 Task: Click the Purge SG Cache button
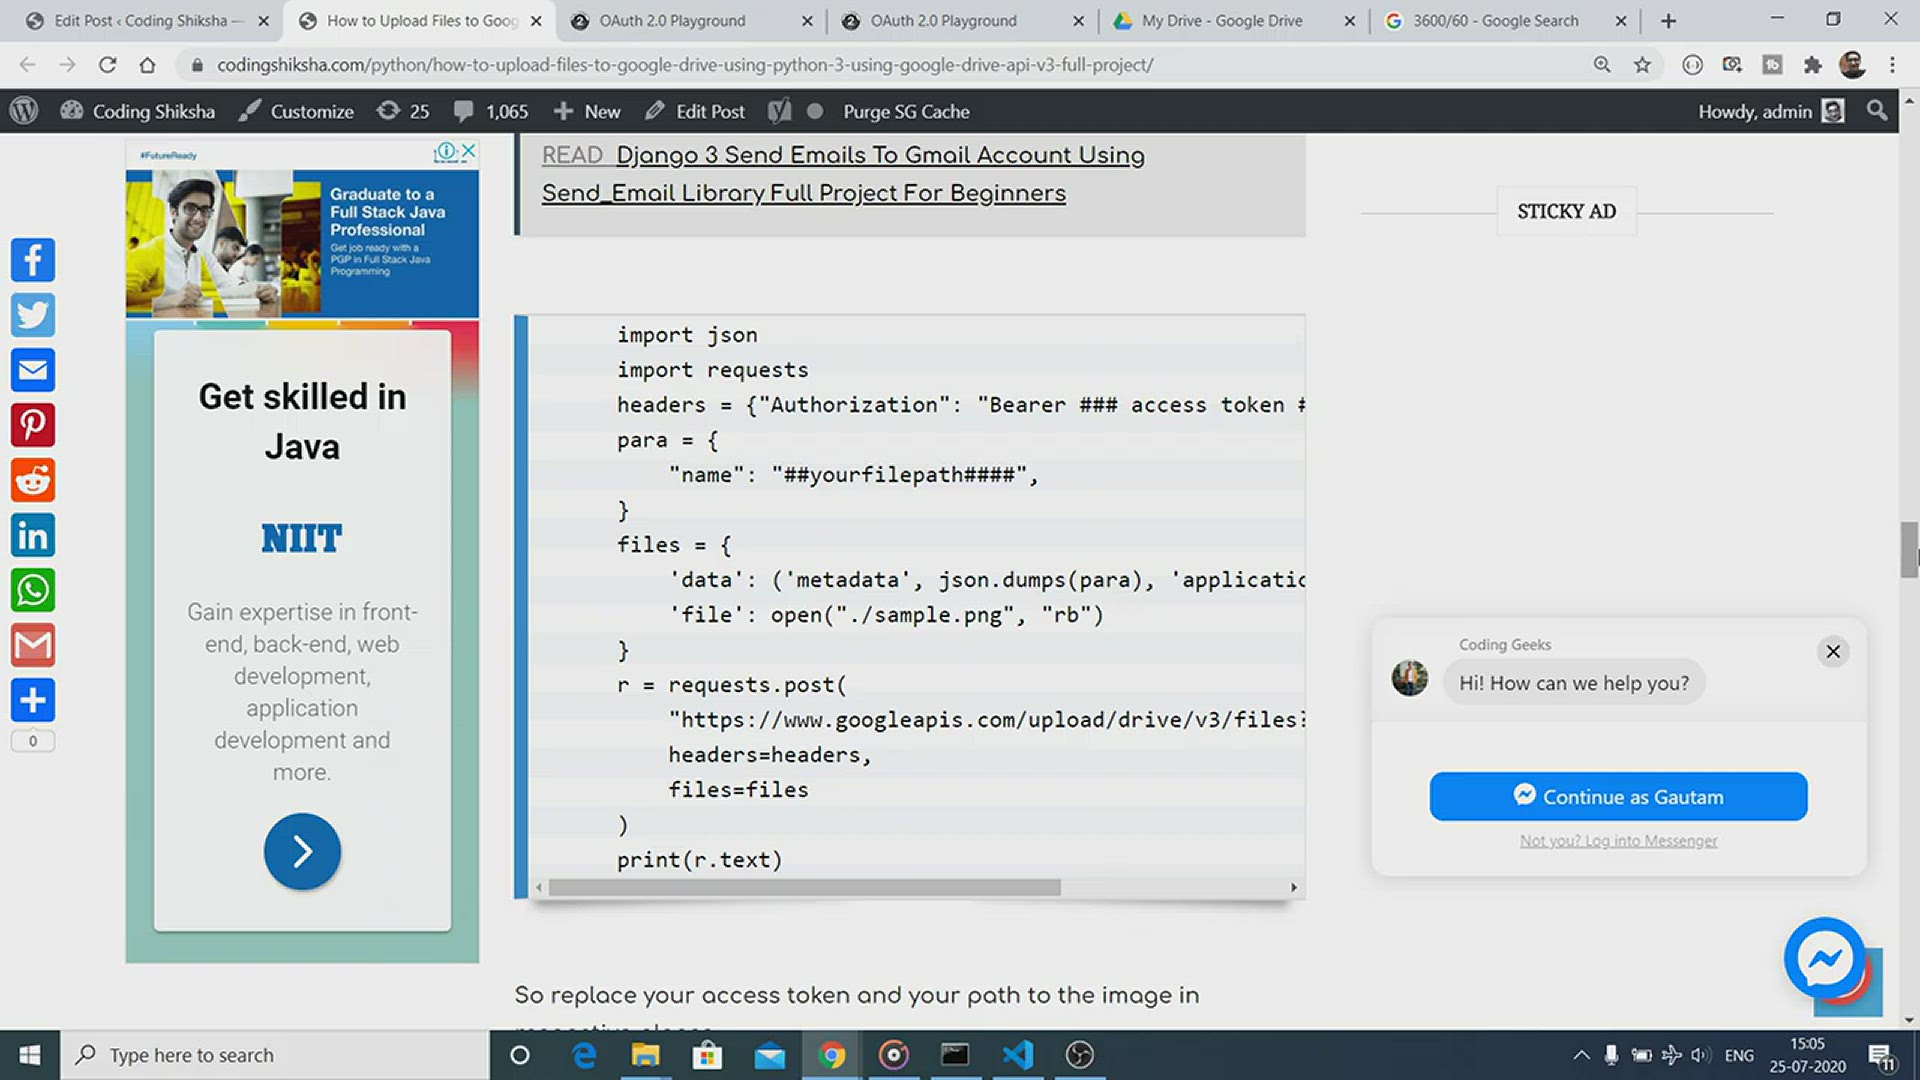pos(907,111)
